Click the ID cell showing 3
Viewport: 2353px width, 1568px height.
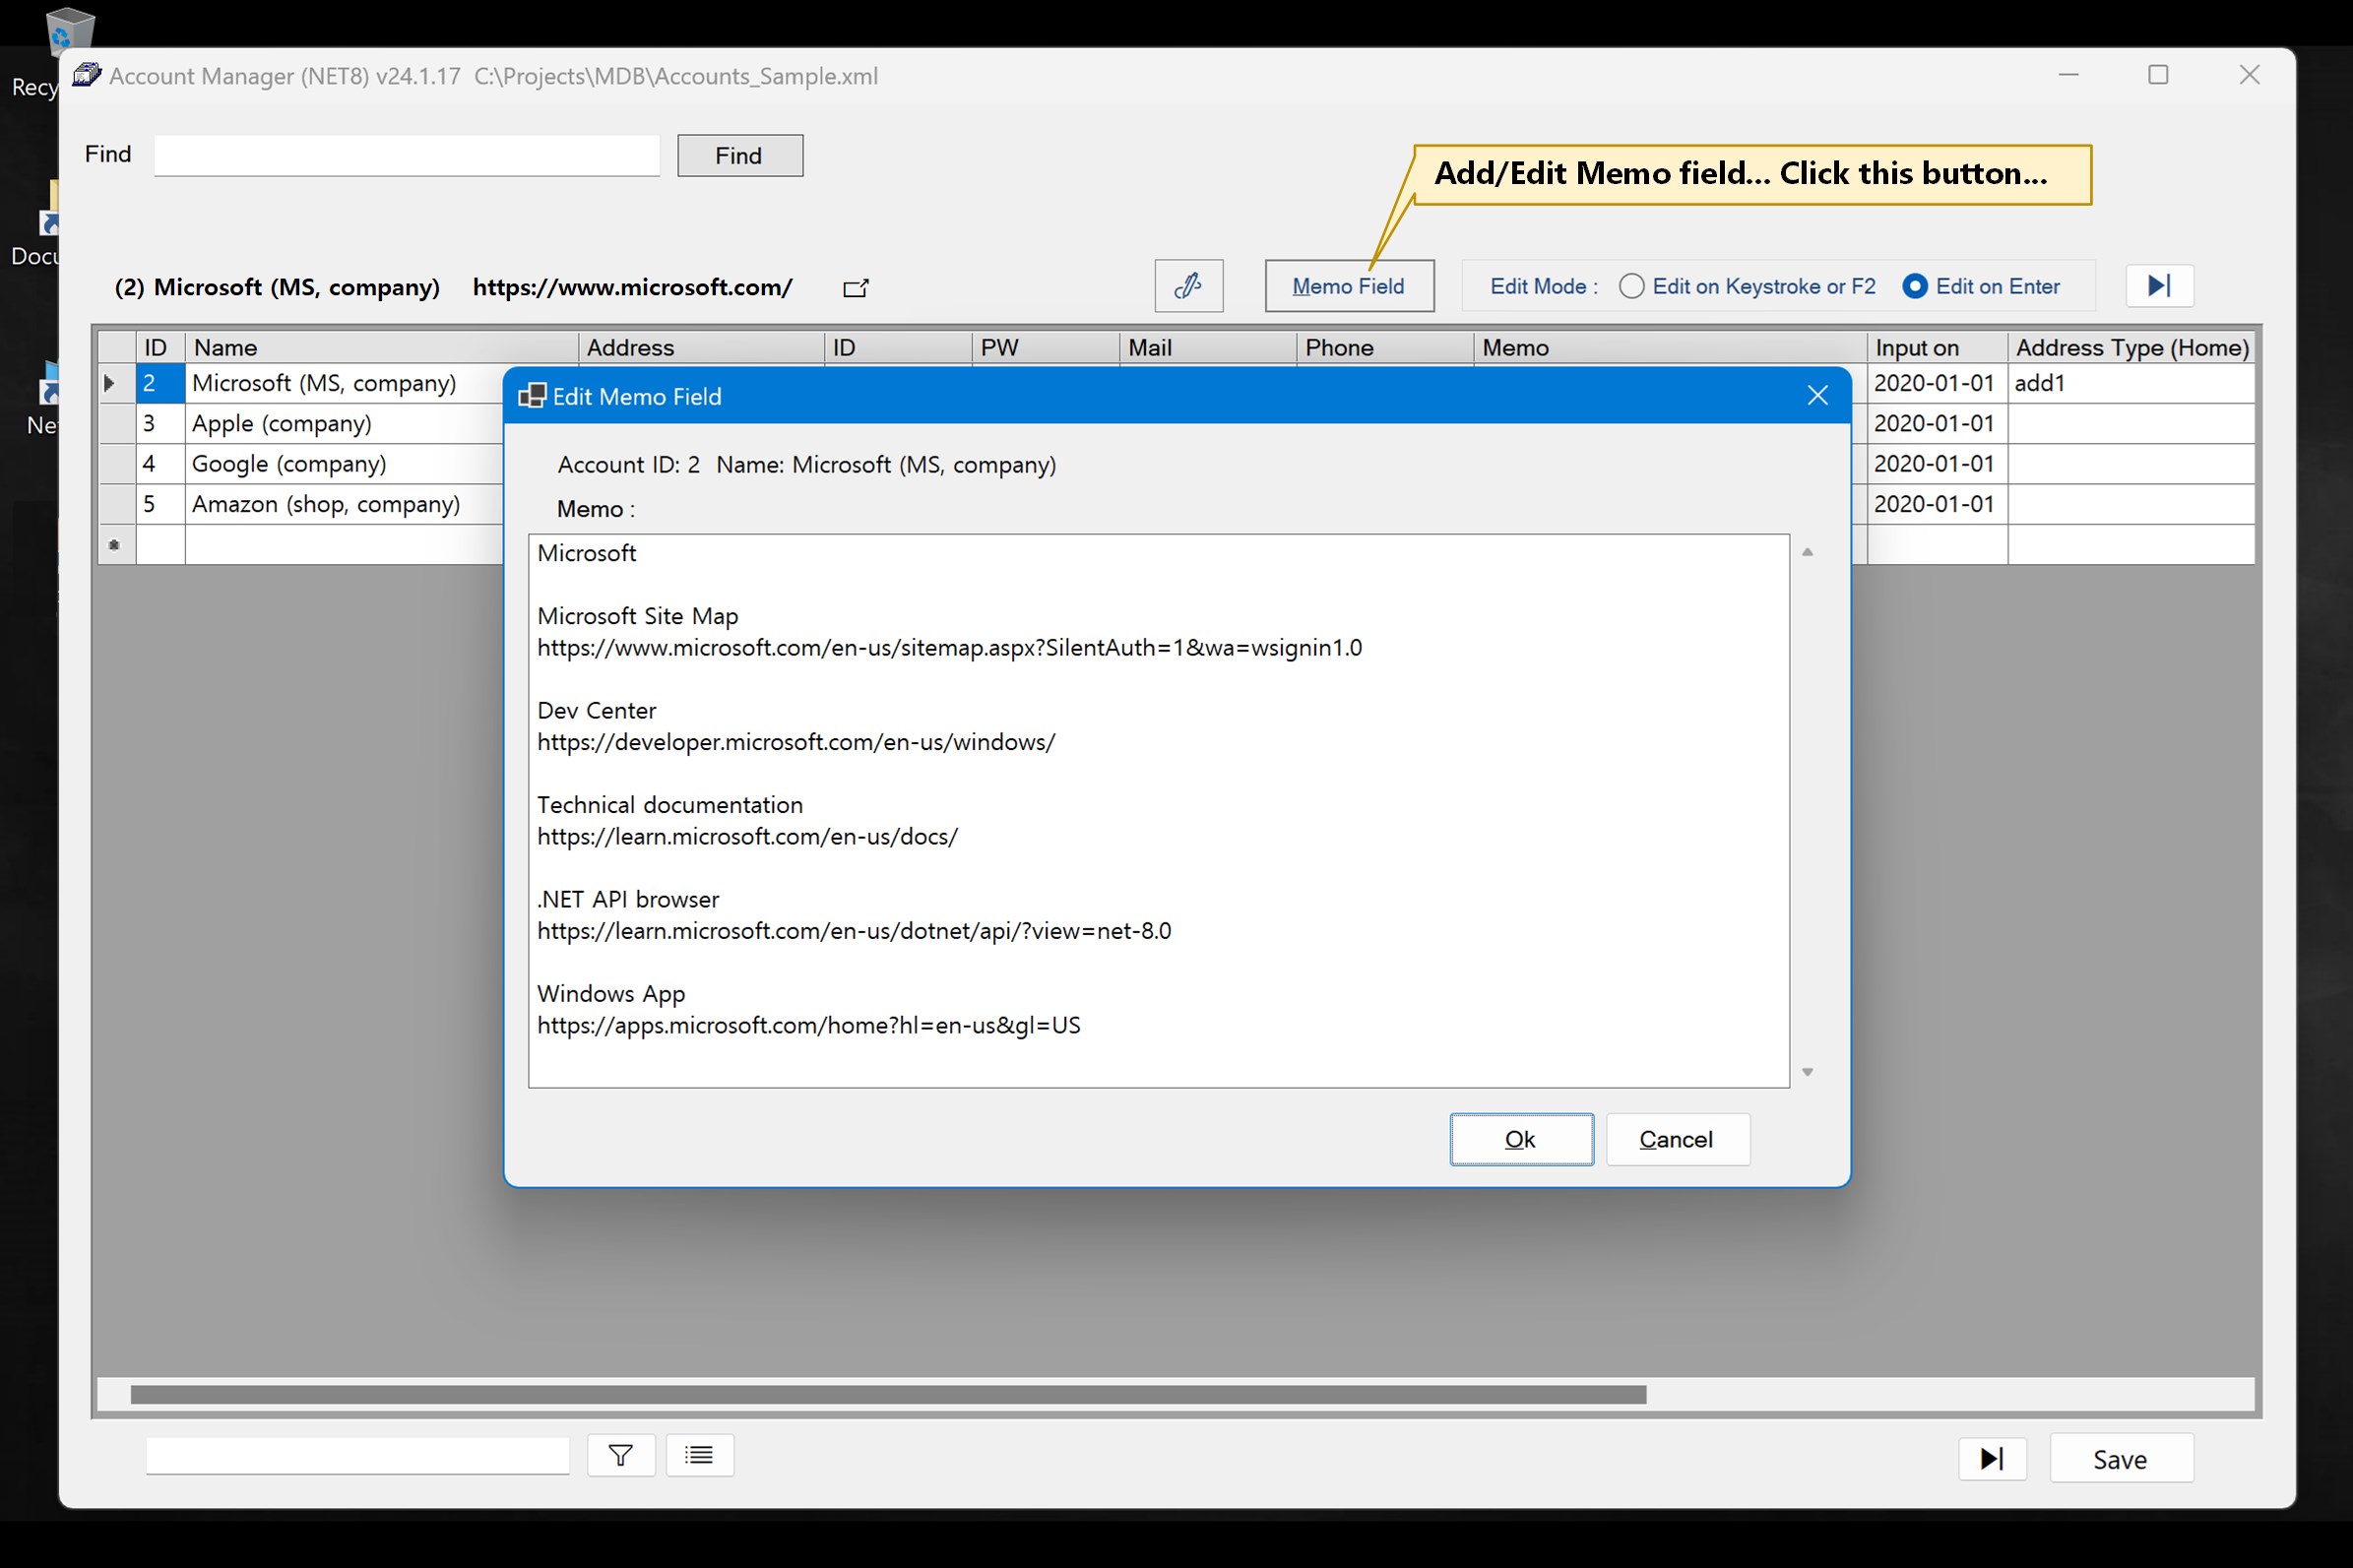tap(160, 424)
